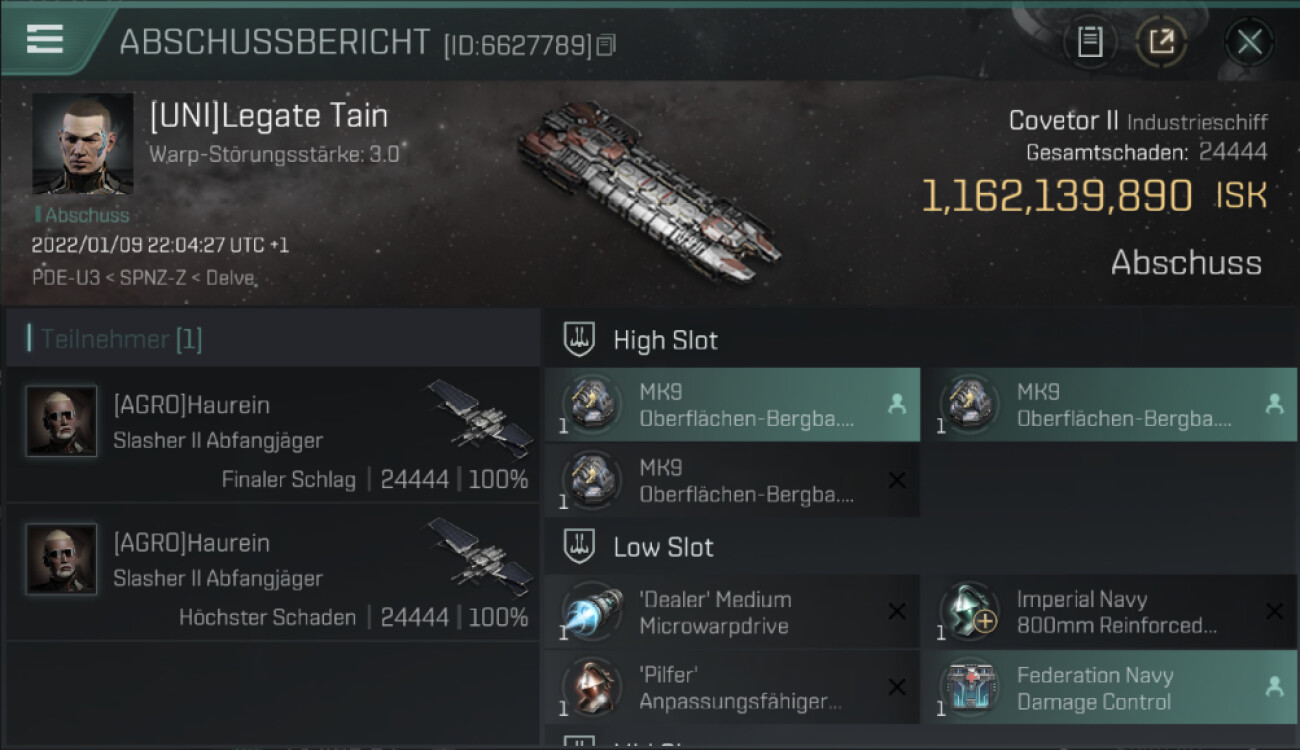Open the clipboard report icon
The height and width of the screenshot is (750, 1300).
[1090, 42]
